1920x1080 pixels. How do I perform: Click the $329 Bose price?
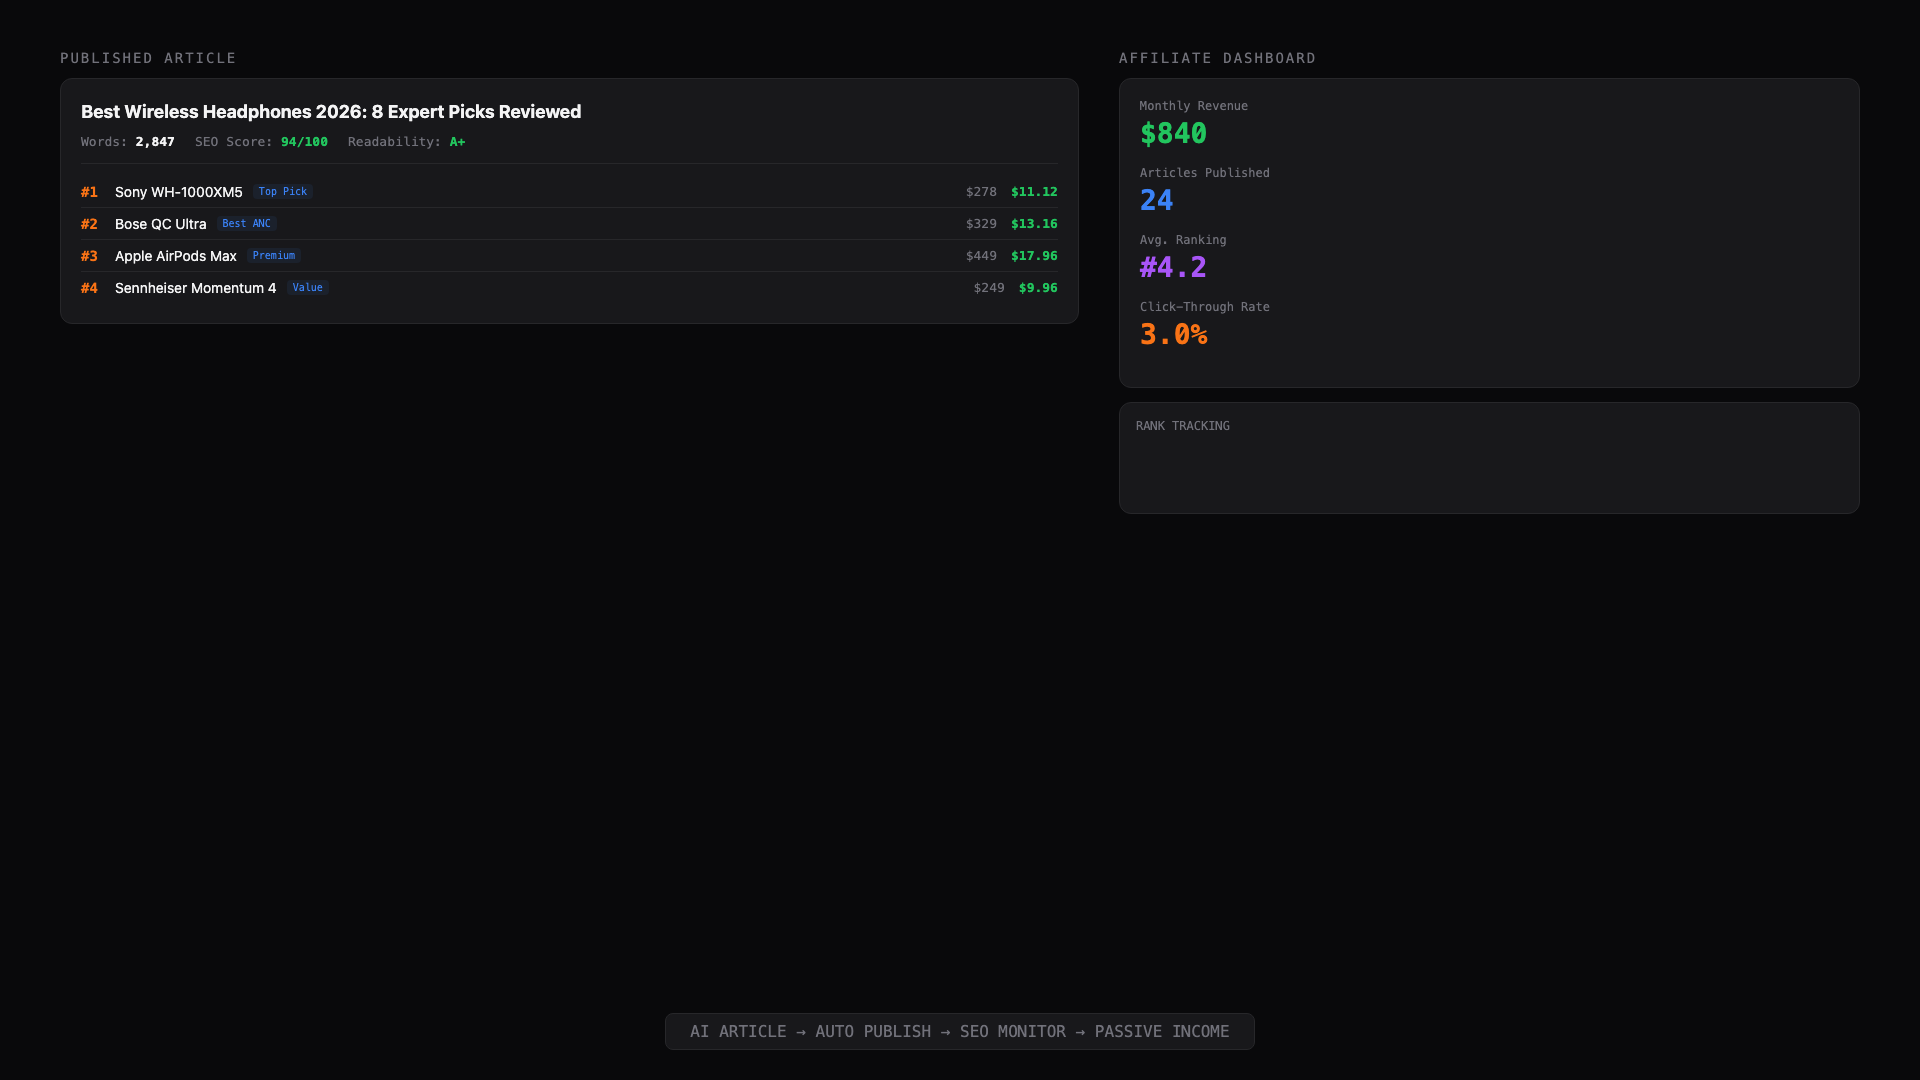(981, 224)
